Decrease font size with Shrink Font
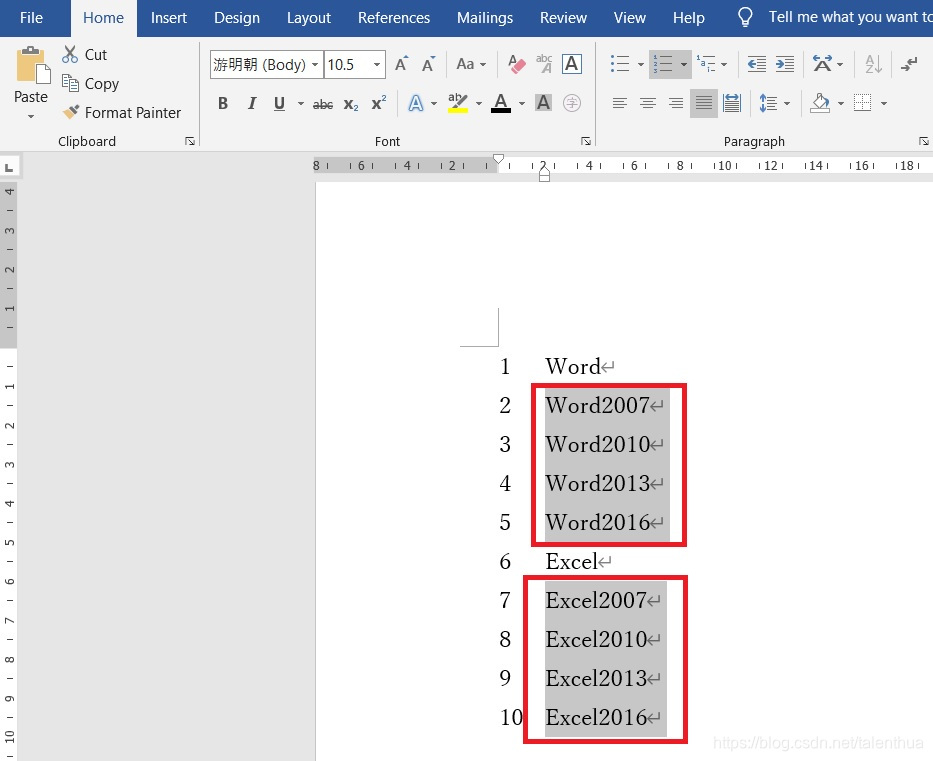 point(428,64)
